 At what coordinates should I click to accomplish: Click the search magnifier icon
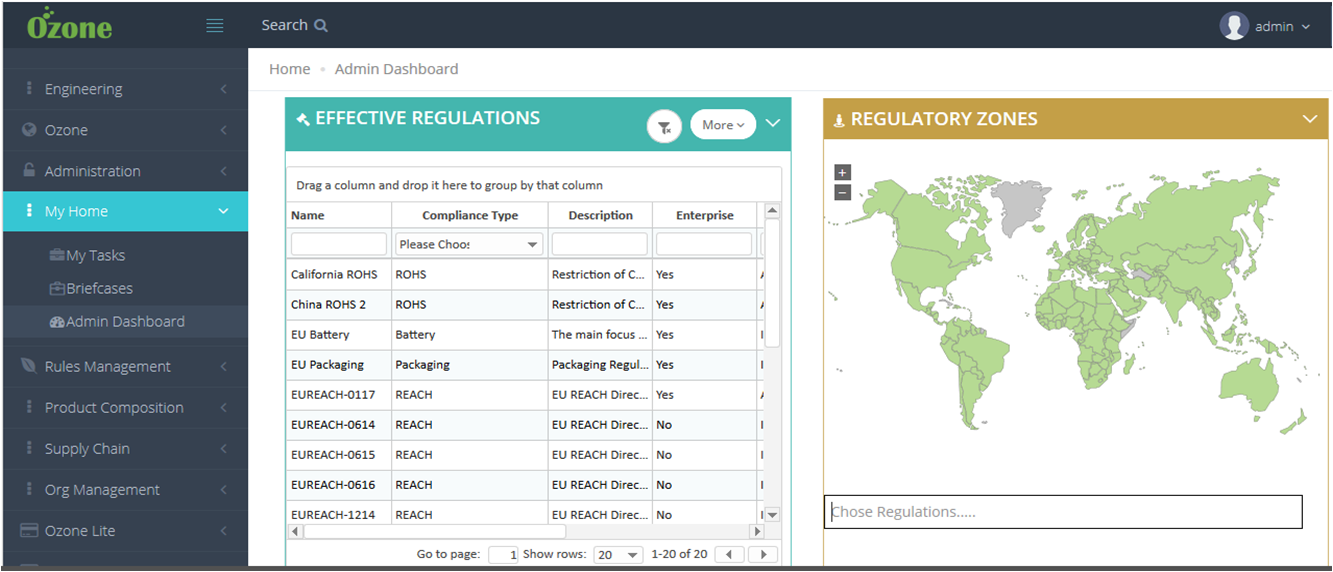pos(321,26)
